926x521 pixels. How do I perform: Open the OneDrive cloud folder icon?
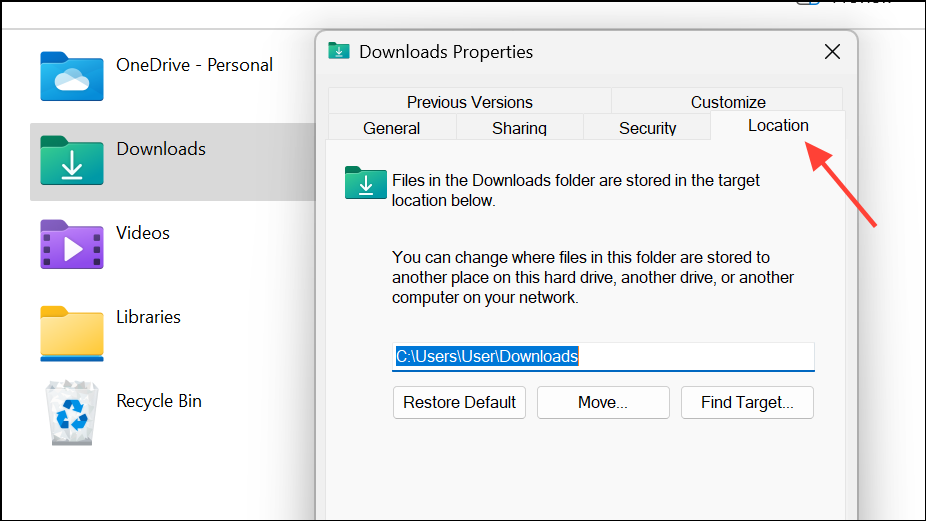click(71, 76)
